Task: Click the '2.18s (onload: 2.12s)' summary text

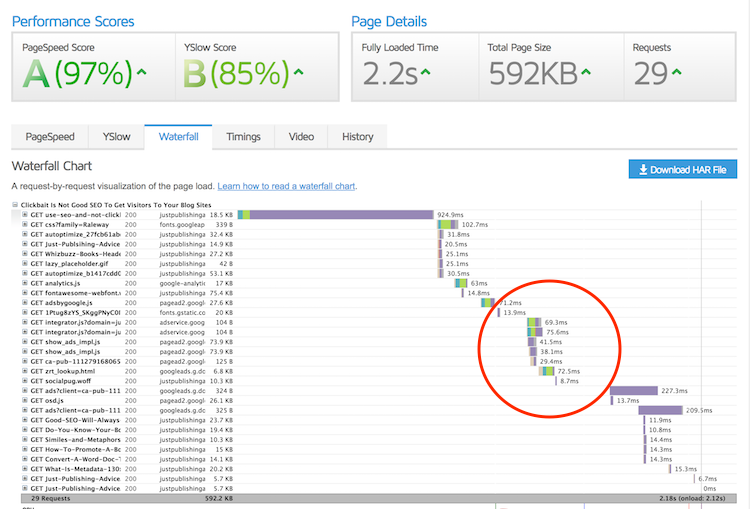Action: [693, 498]
